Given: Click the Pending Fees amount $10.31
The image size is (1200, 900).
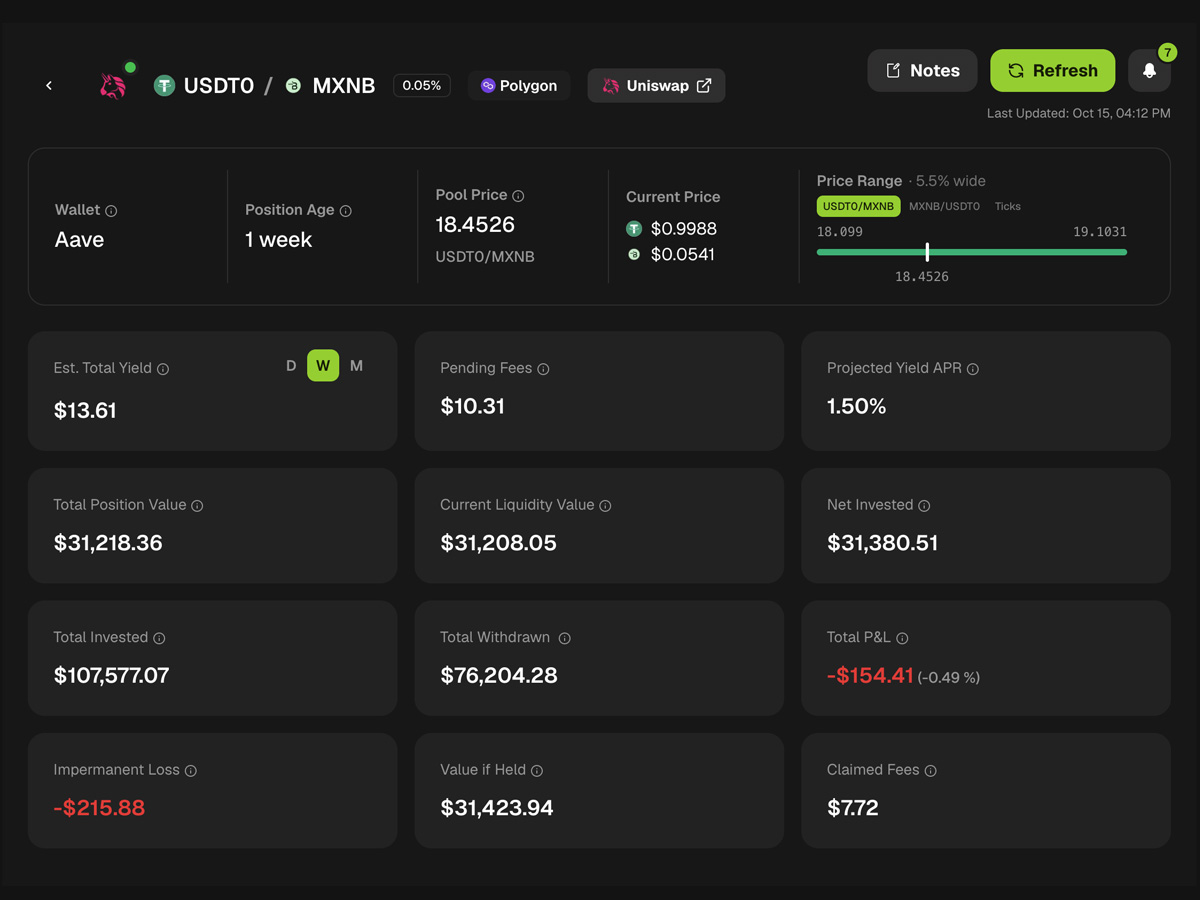Looking at the screenshot, I should 472,407.
